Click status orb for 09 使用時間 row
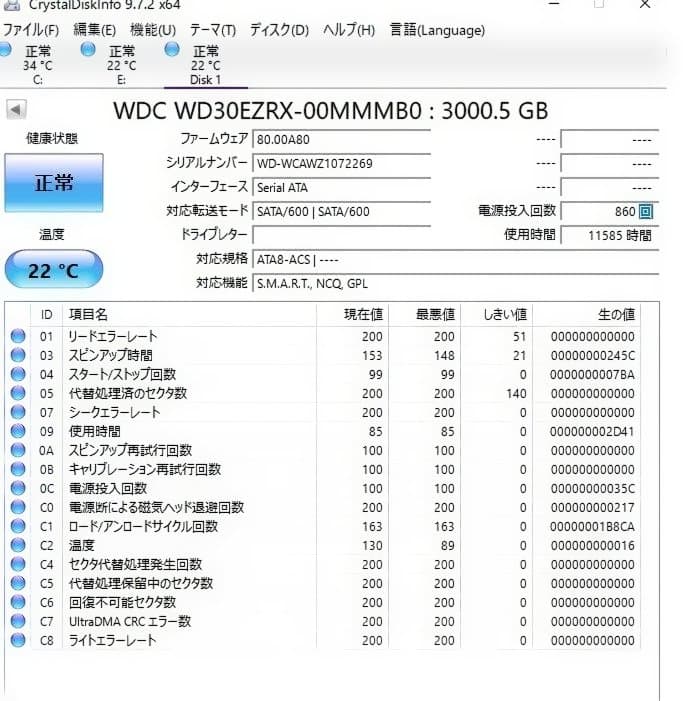 point(18,431)
